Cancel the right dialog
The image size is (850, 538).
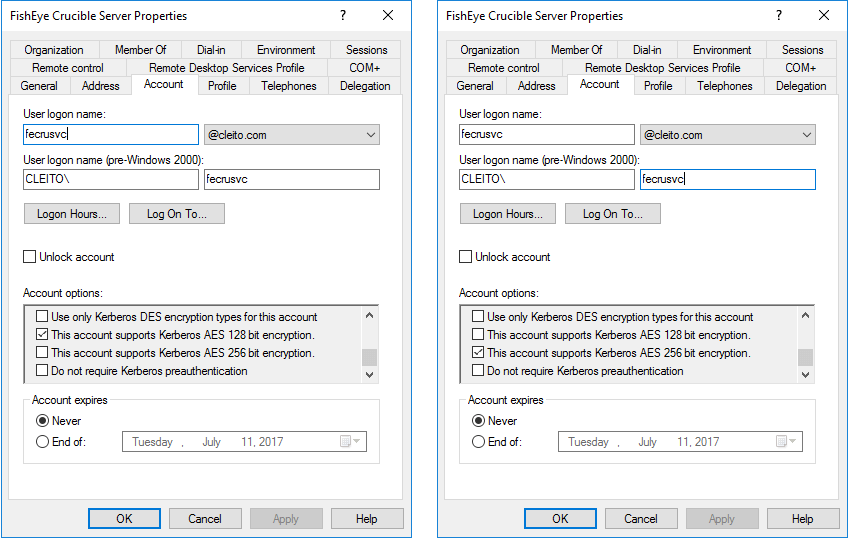point(641,518)
